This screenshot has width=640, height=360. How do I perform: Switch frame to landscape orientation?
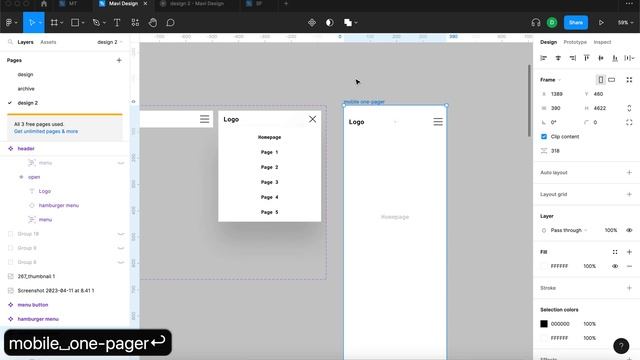point(611,80)
